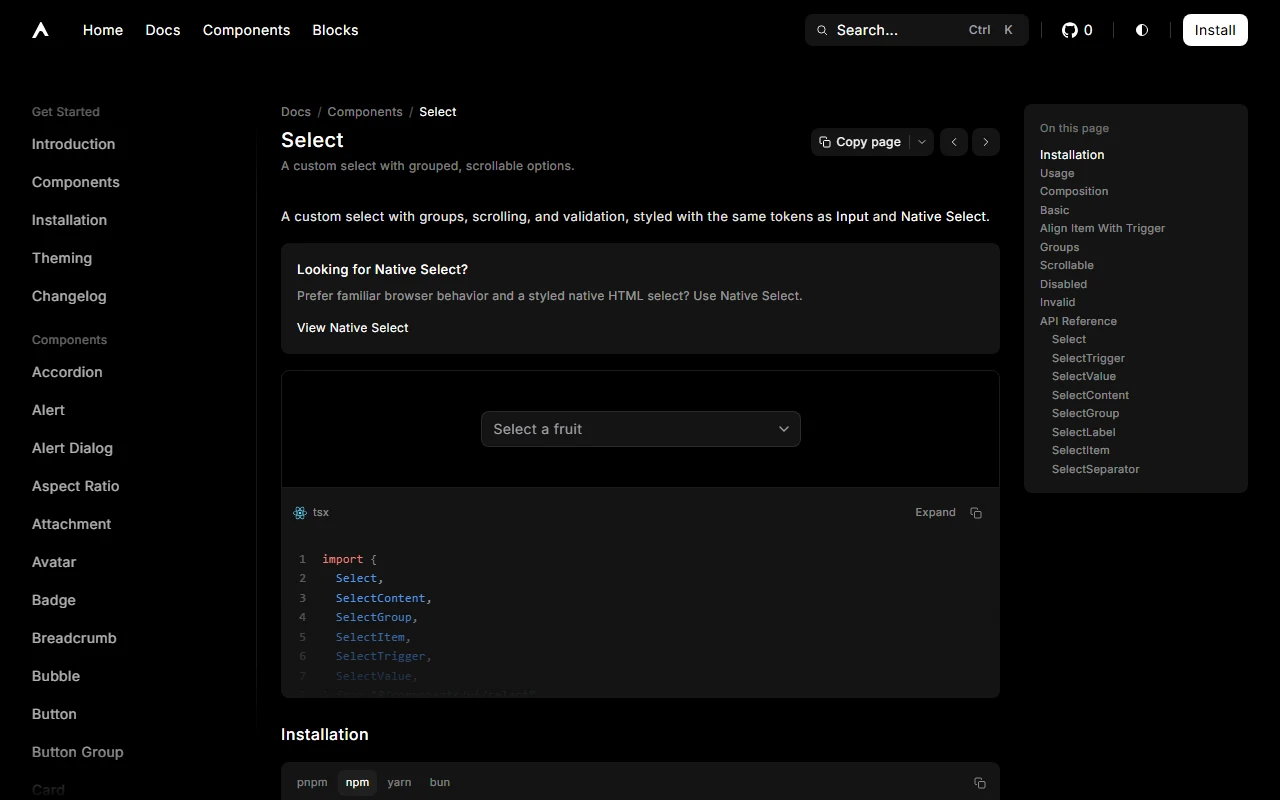
Task: Open Docs in top navigation
Action: (x=163, y=30)
